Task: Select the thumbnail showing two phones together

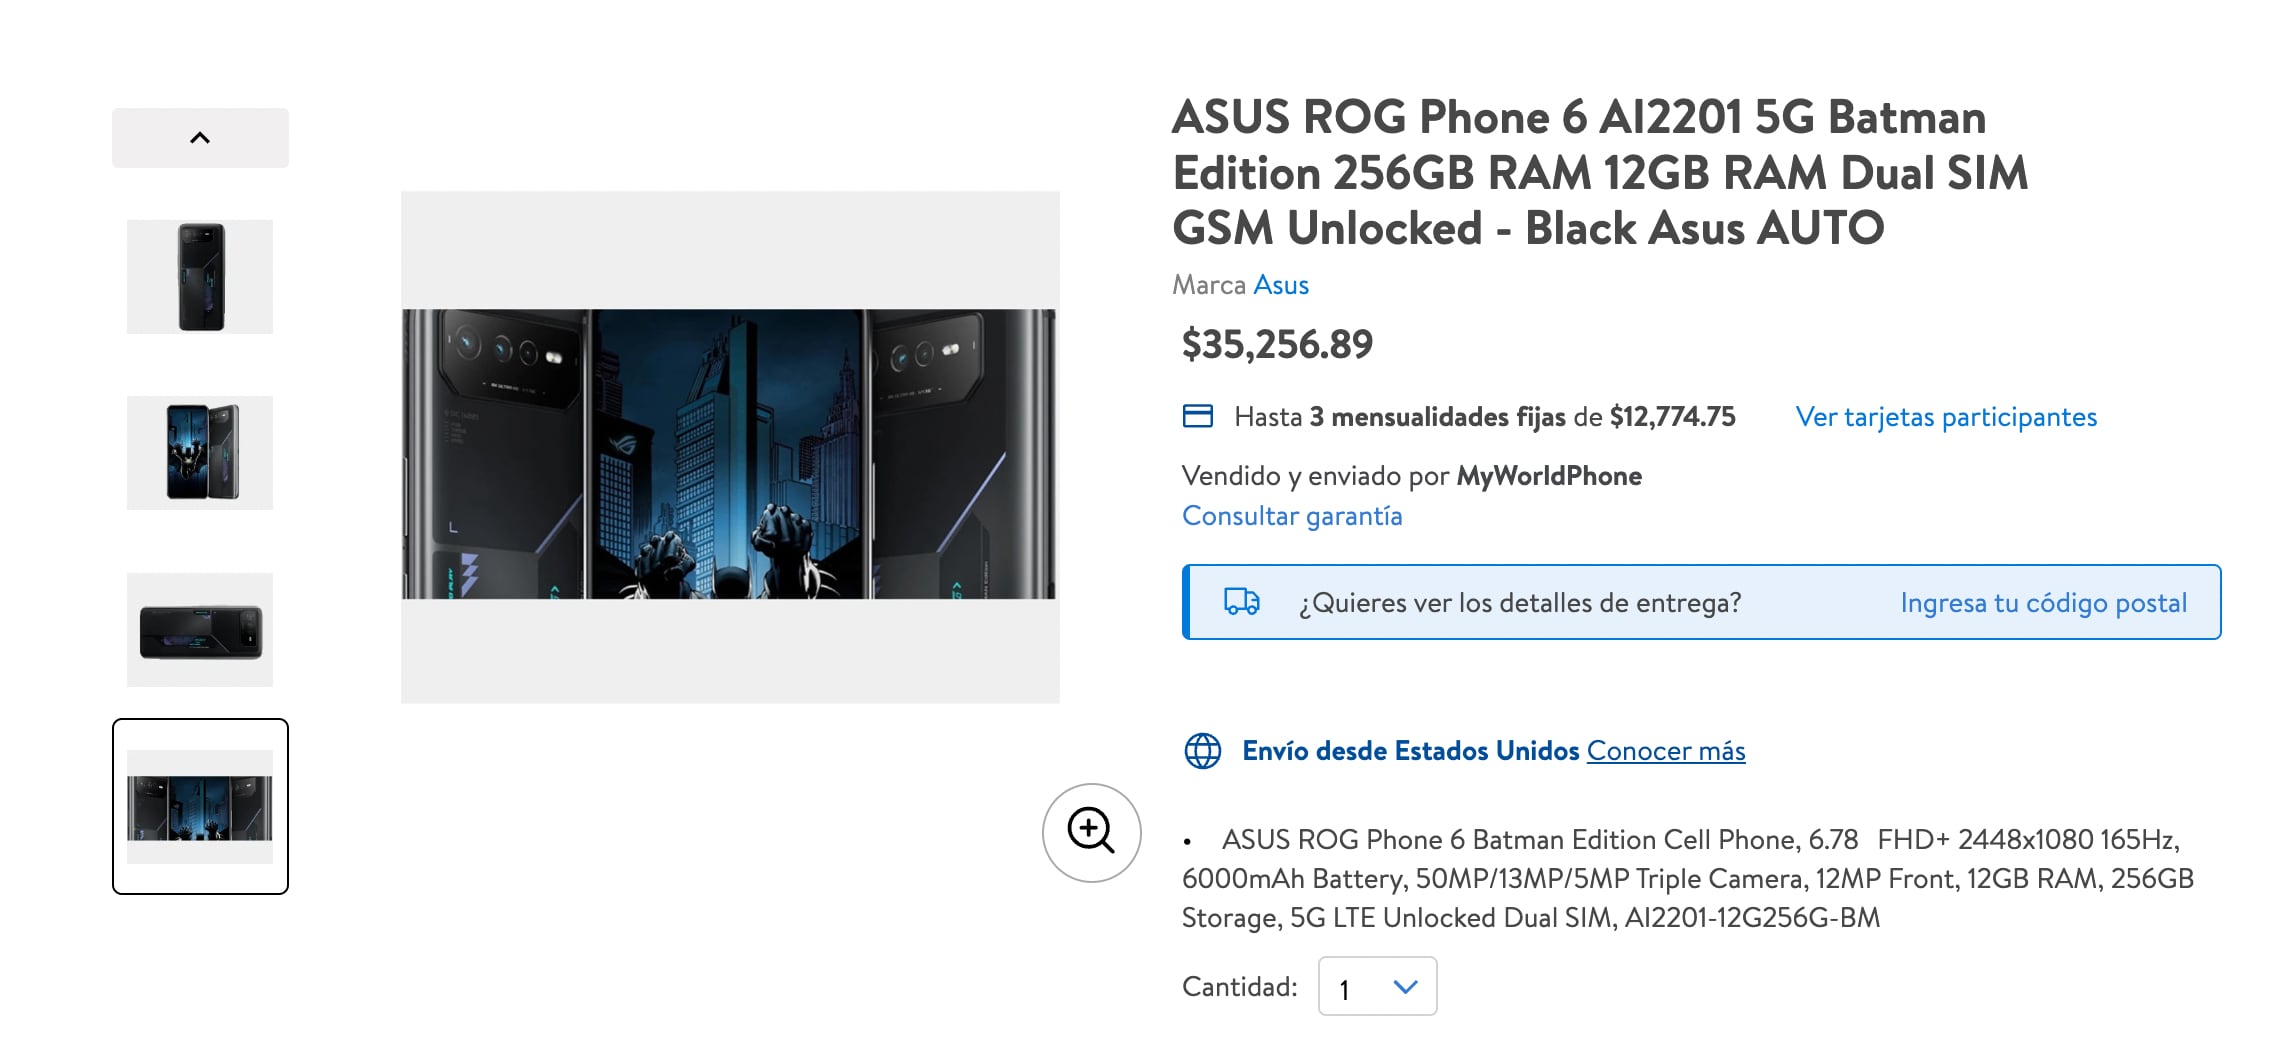Action: 200,452
